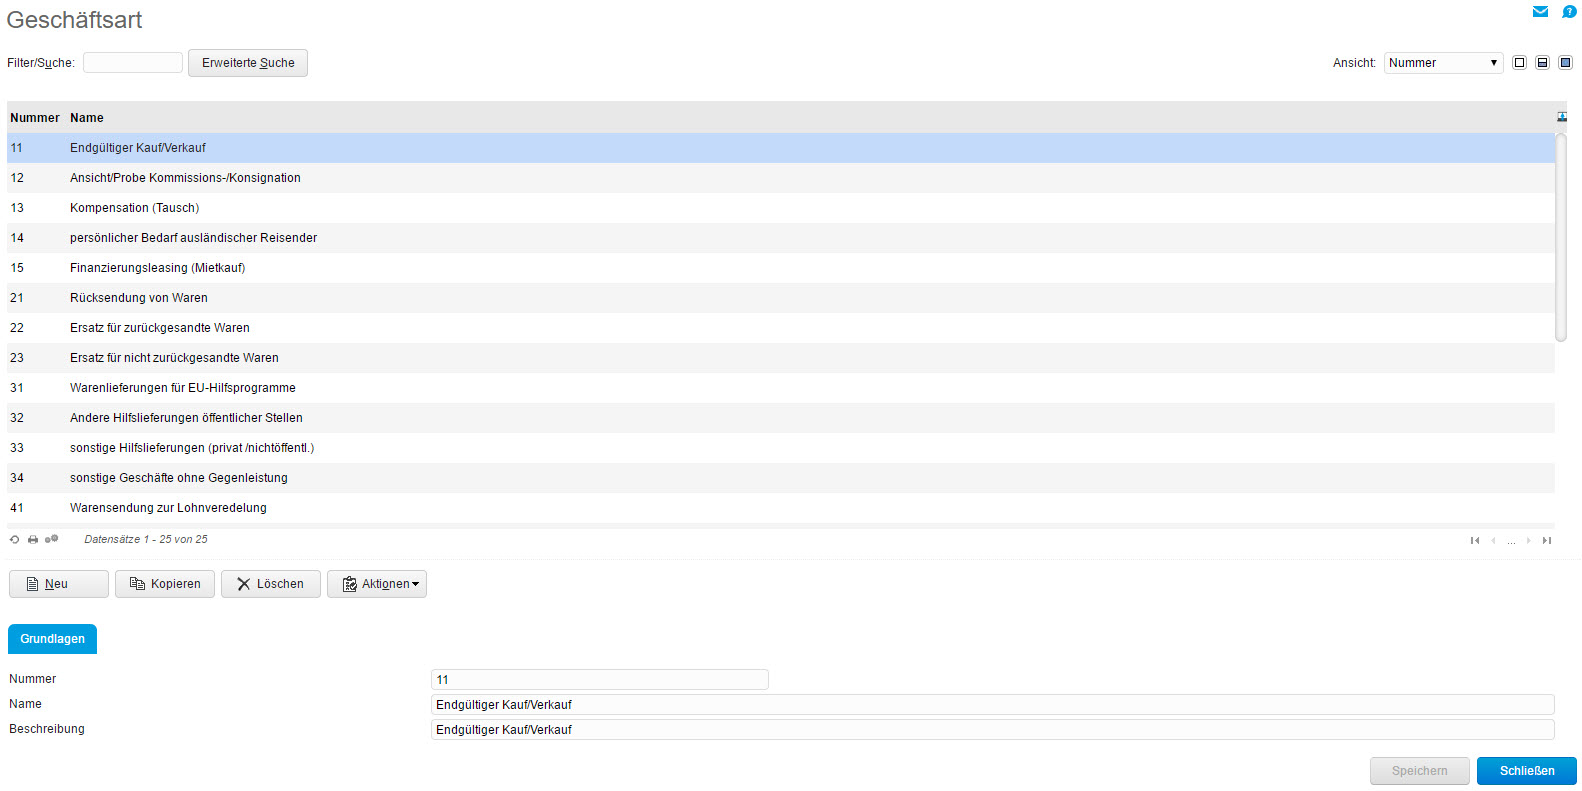Click the table's vertical scrollbar
This screenshot has width=1582, height=791.
(1561, 238)
